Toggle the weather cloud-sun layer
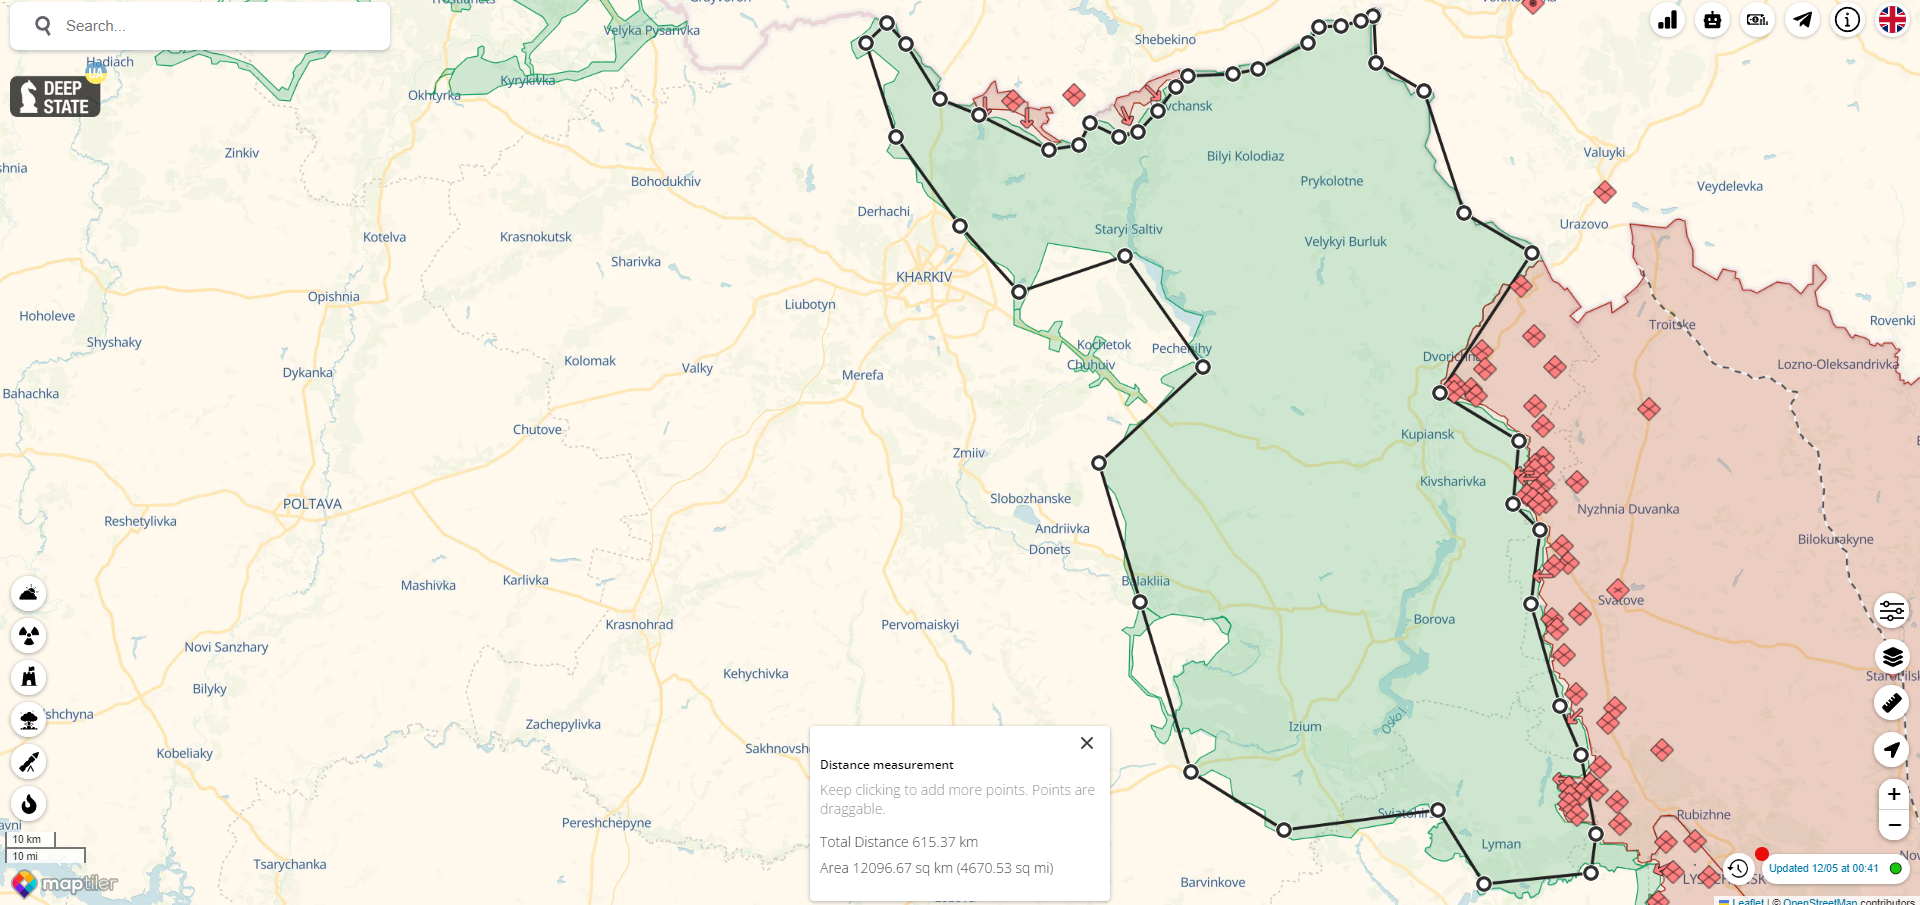Viewport: 1920px width, 905px height. pos(29,594)
